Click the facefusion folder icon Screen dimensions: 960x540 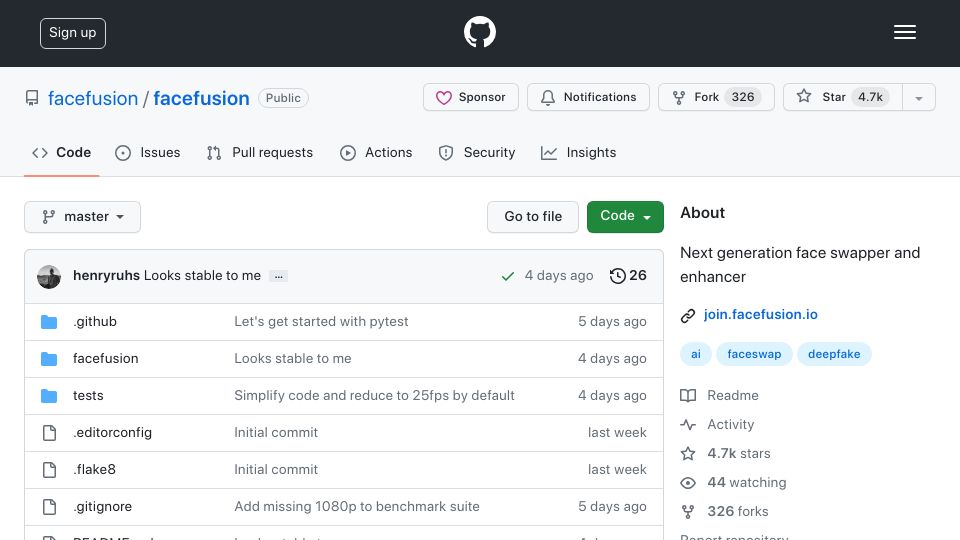pyautogui.click(x=49, y=359)
